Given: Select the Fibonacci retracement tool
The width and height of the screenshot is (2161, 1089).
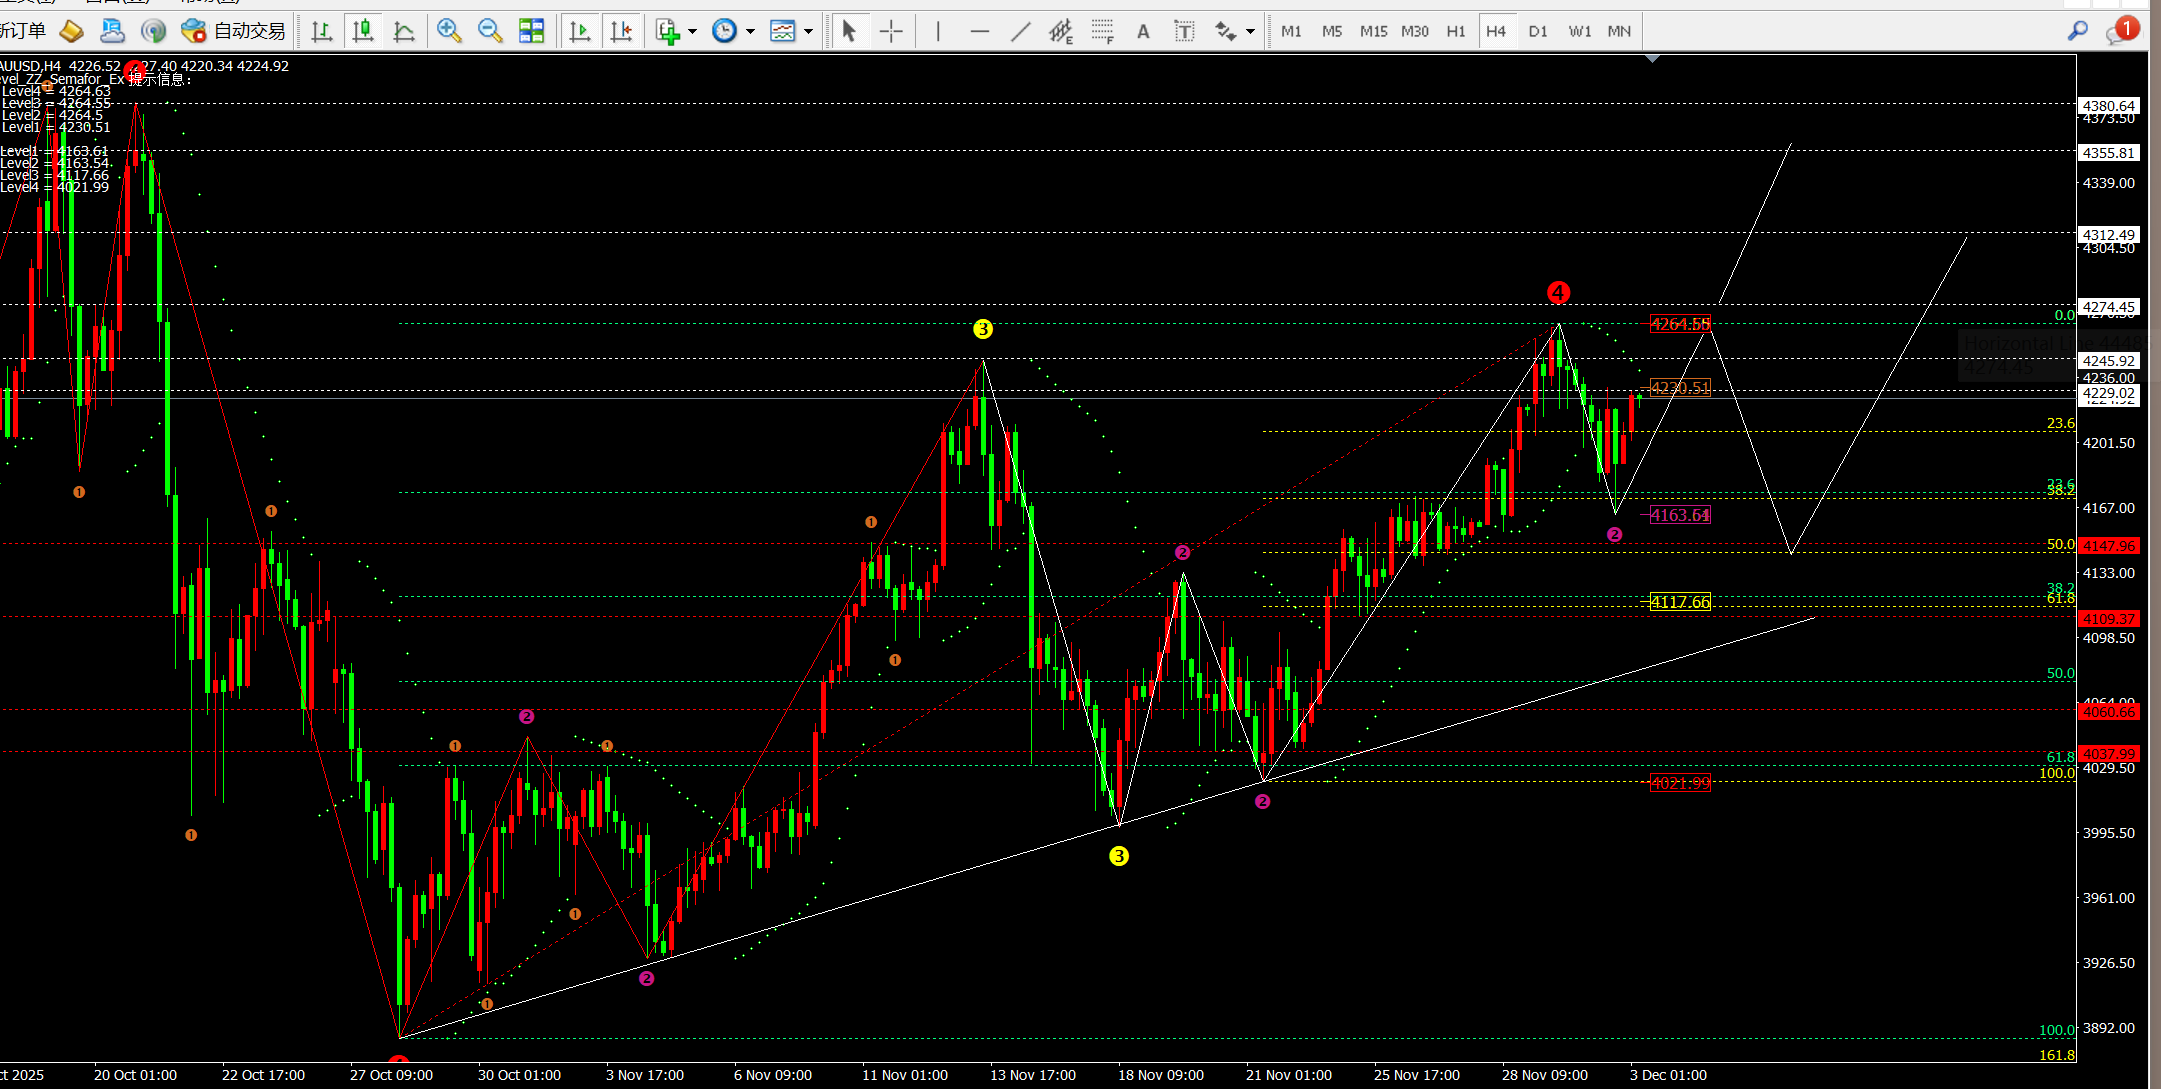Looking at the screenshot, I should pyautogui.click(x=1102, y=31).
